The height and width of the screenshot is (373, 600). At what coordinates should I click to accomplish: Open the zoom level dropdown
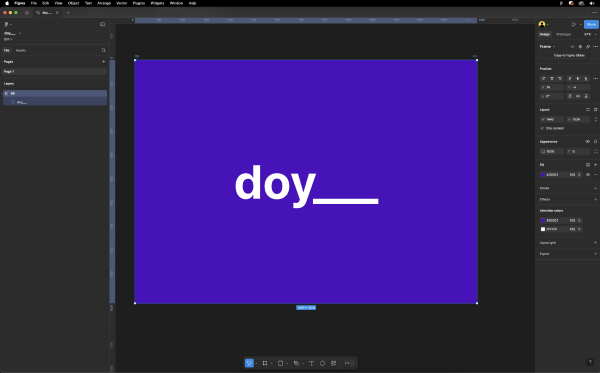(x=590, y=34)
